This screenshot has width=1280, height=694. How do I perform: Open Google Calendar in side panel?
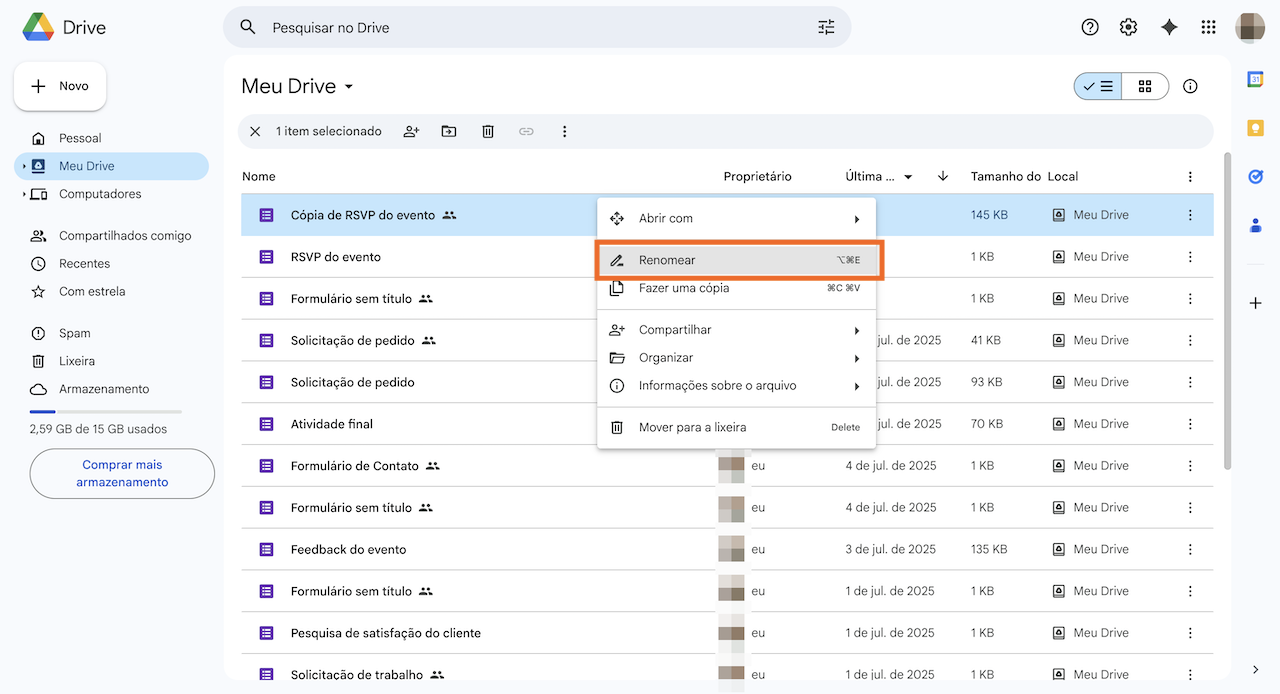tap(1256, 80)
